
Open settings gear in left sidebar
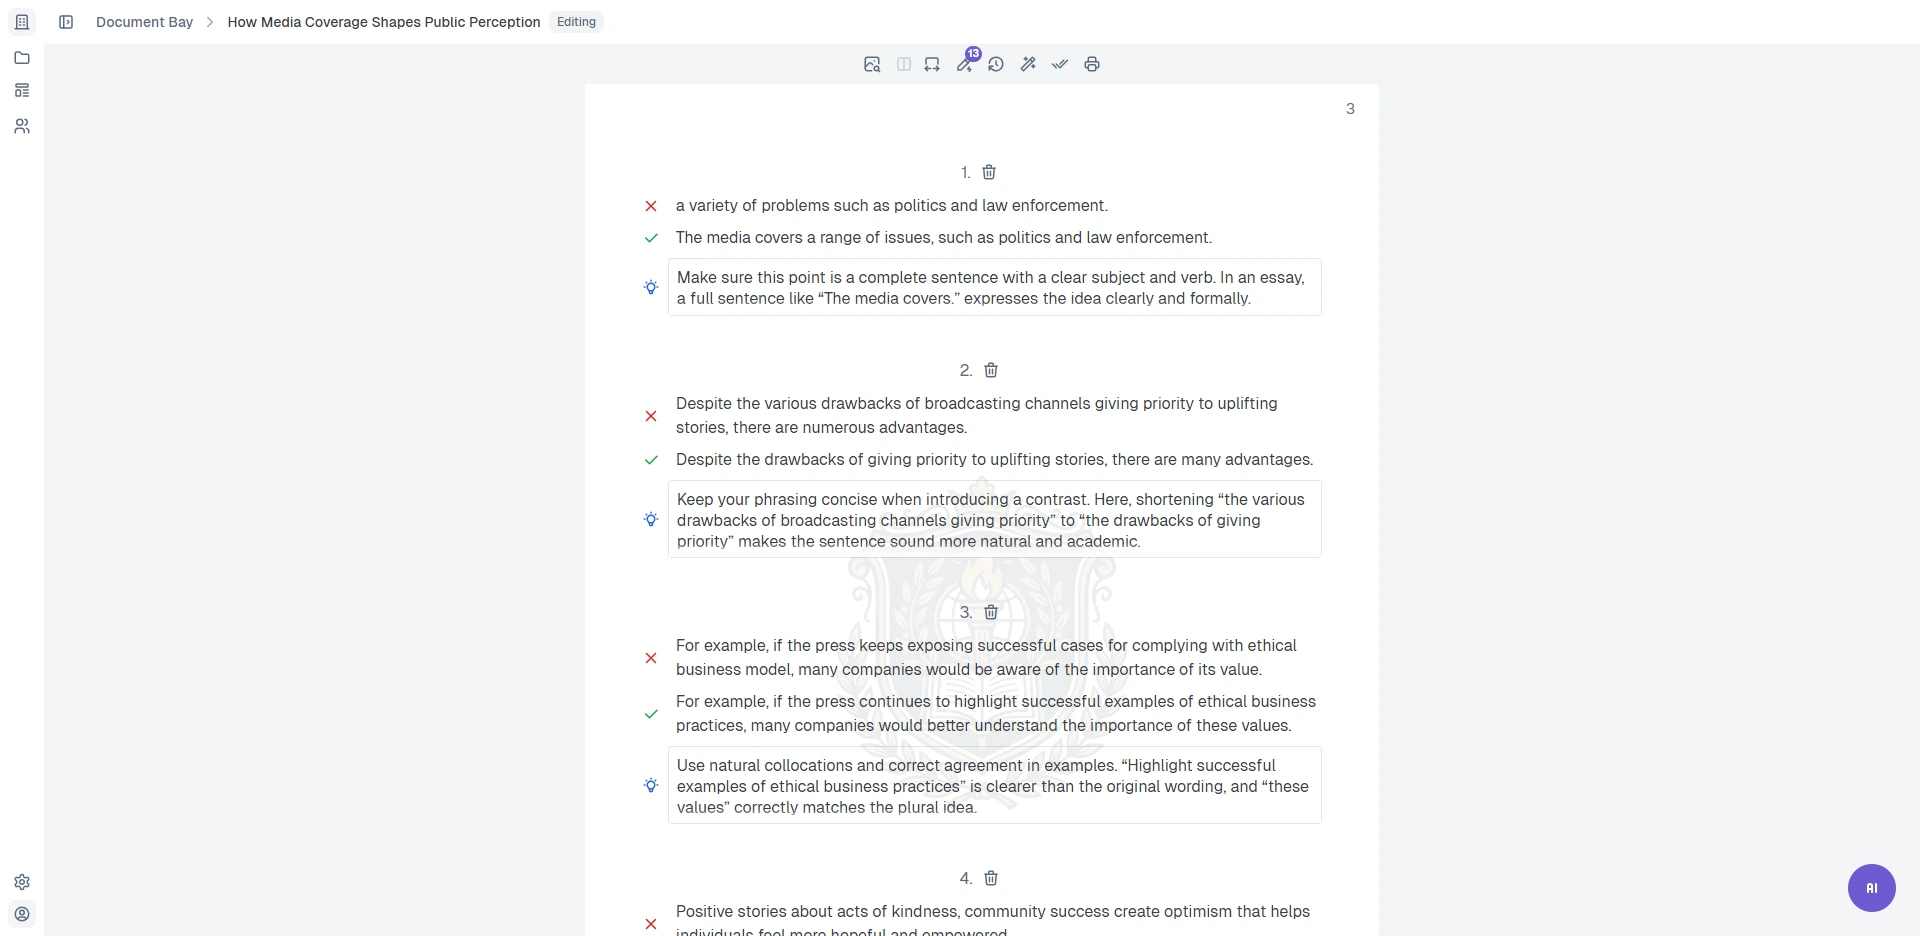coord(22,882)
